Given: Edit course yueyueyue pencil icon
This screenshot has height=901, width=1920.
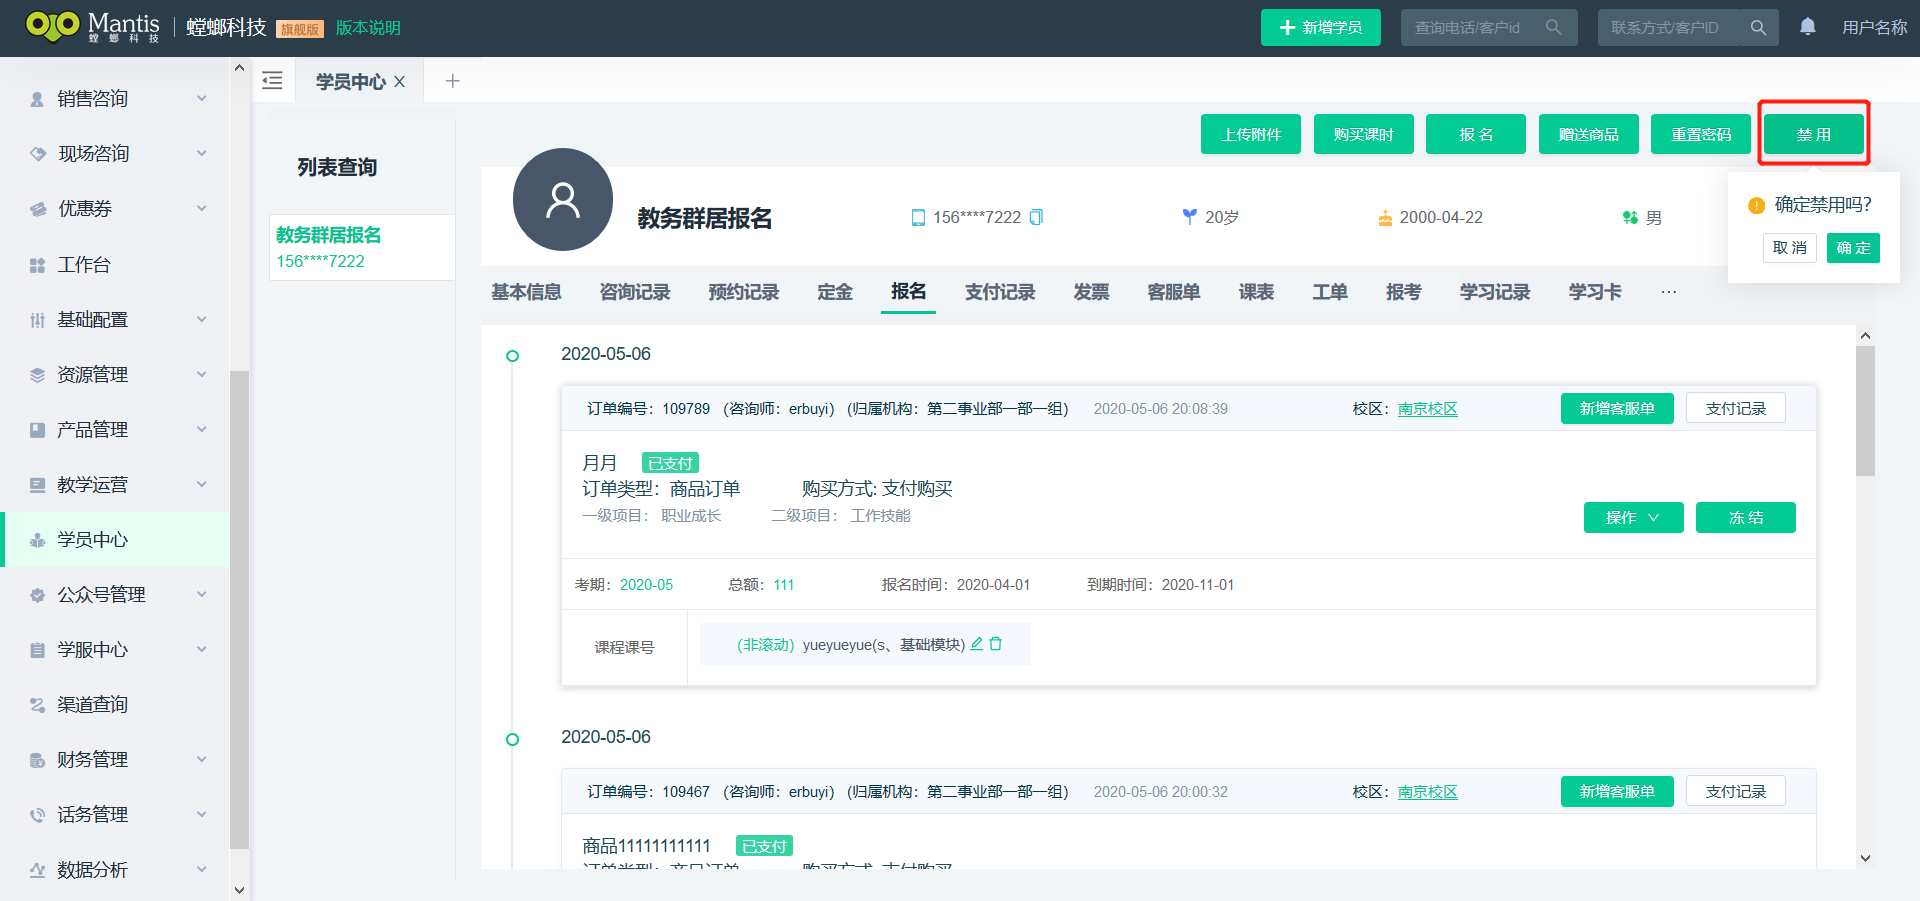Looking at the screenshot, I should [977, 644].
